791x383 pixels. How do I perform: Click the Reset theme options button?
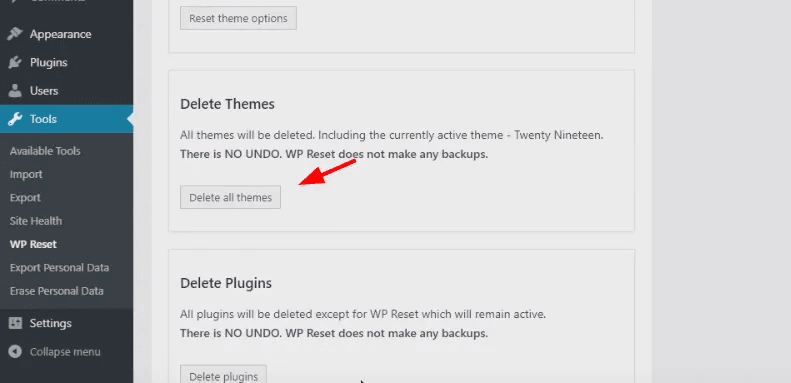(238, 18)
